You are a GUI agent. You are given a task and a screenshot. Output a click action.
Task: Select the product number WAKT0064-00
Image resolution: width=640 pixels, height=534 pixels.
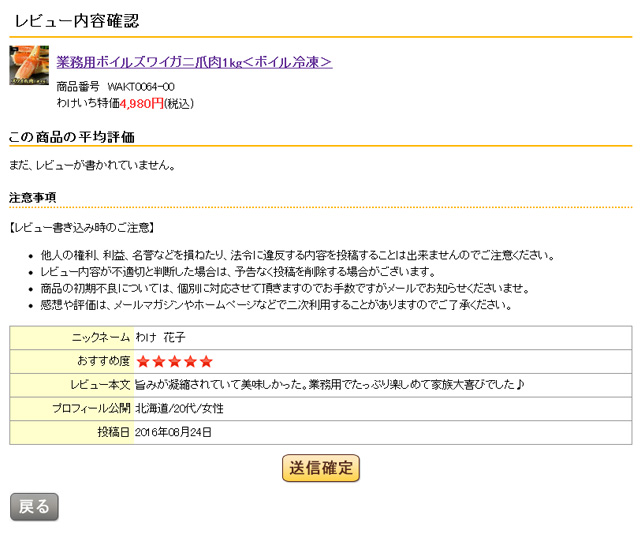[x=141, y=87]
